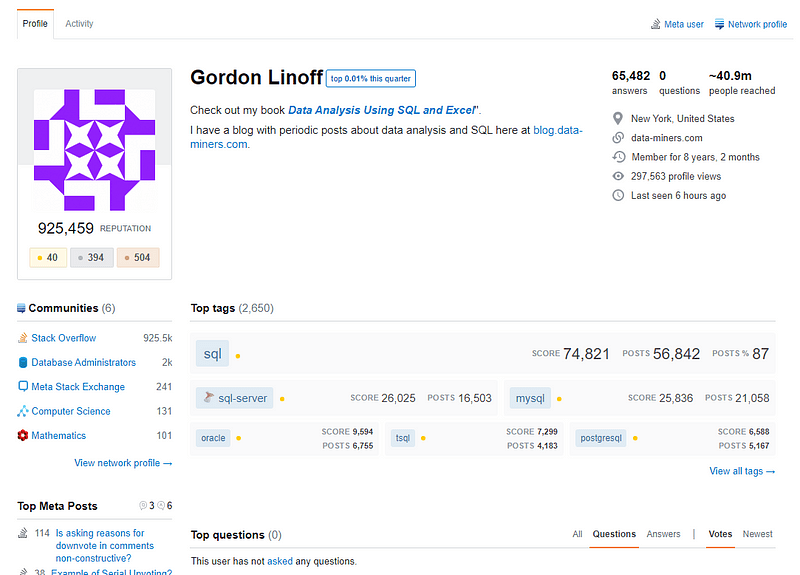Screen dimensions: 800x575
Task: Select the Questions filter tab
Action: pos(614,534)
